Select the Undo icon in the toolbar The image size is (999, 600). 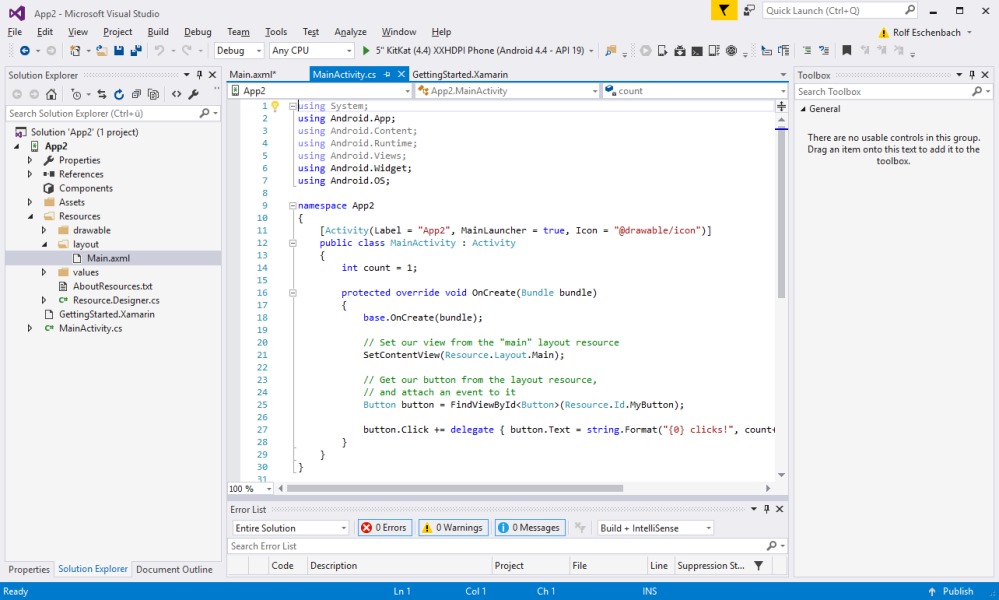click(161, 50)
